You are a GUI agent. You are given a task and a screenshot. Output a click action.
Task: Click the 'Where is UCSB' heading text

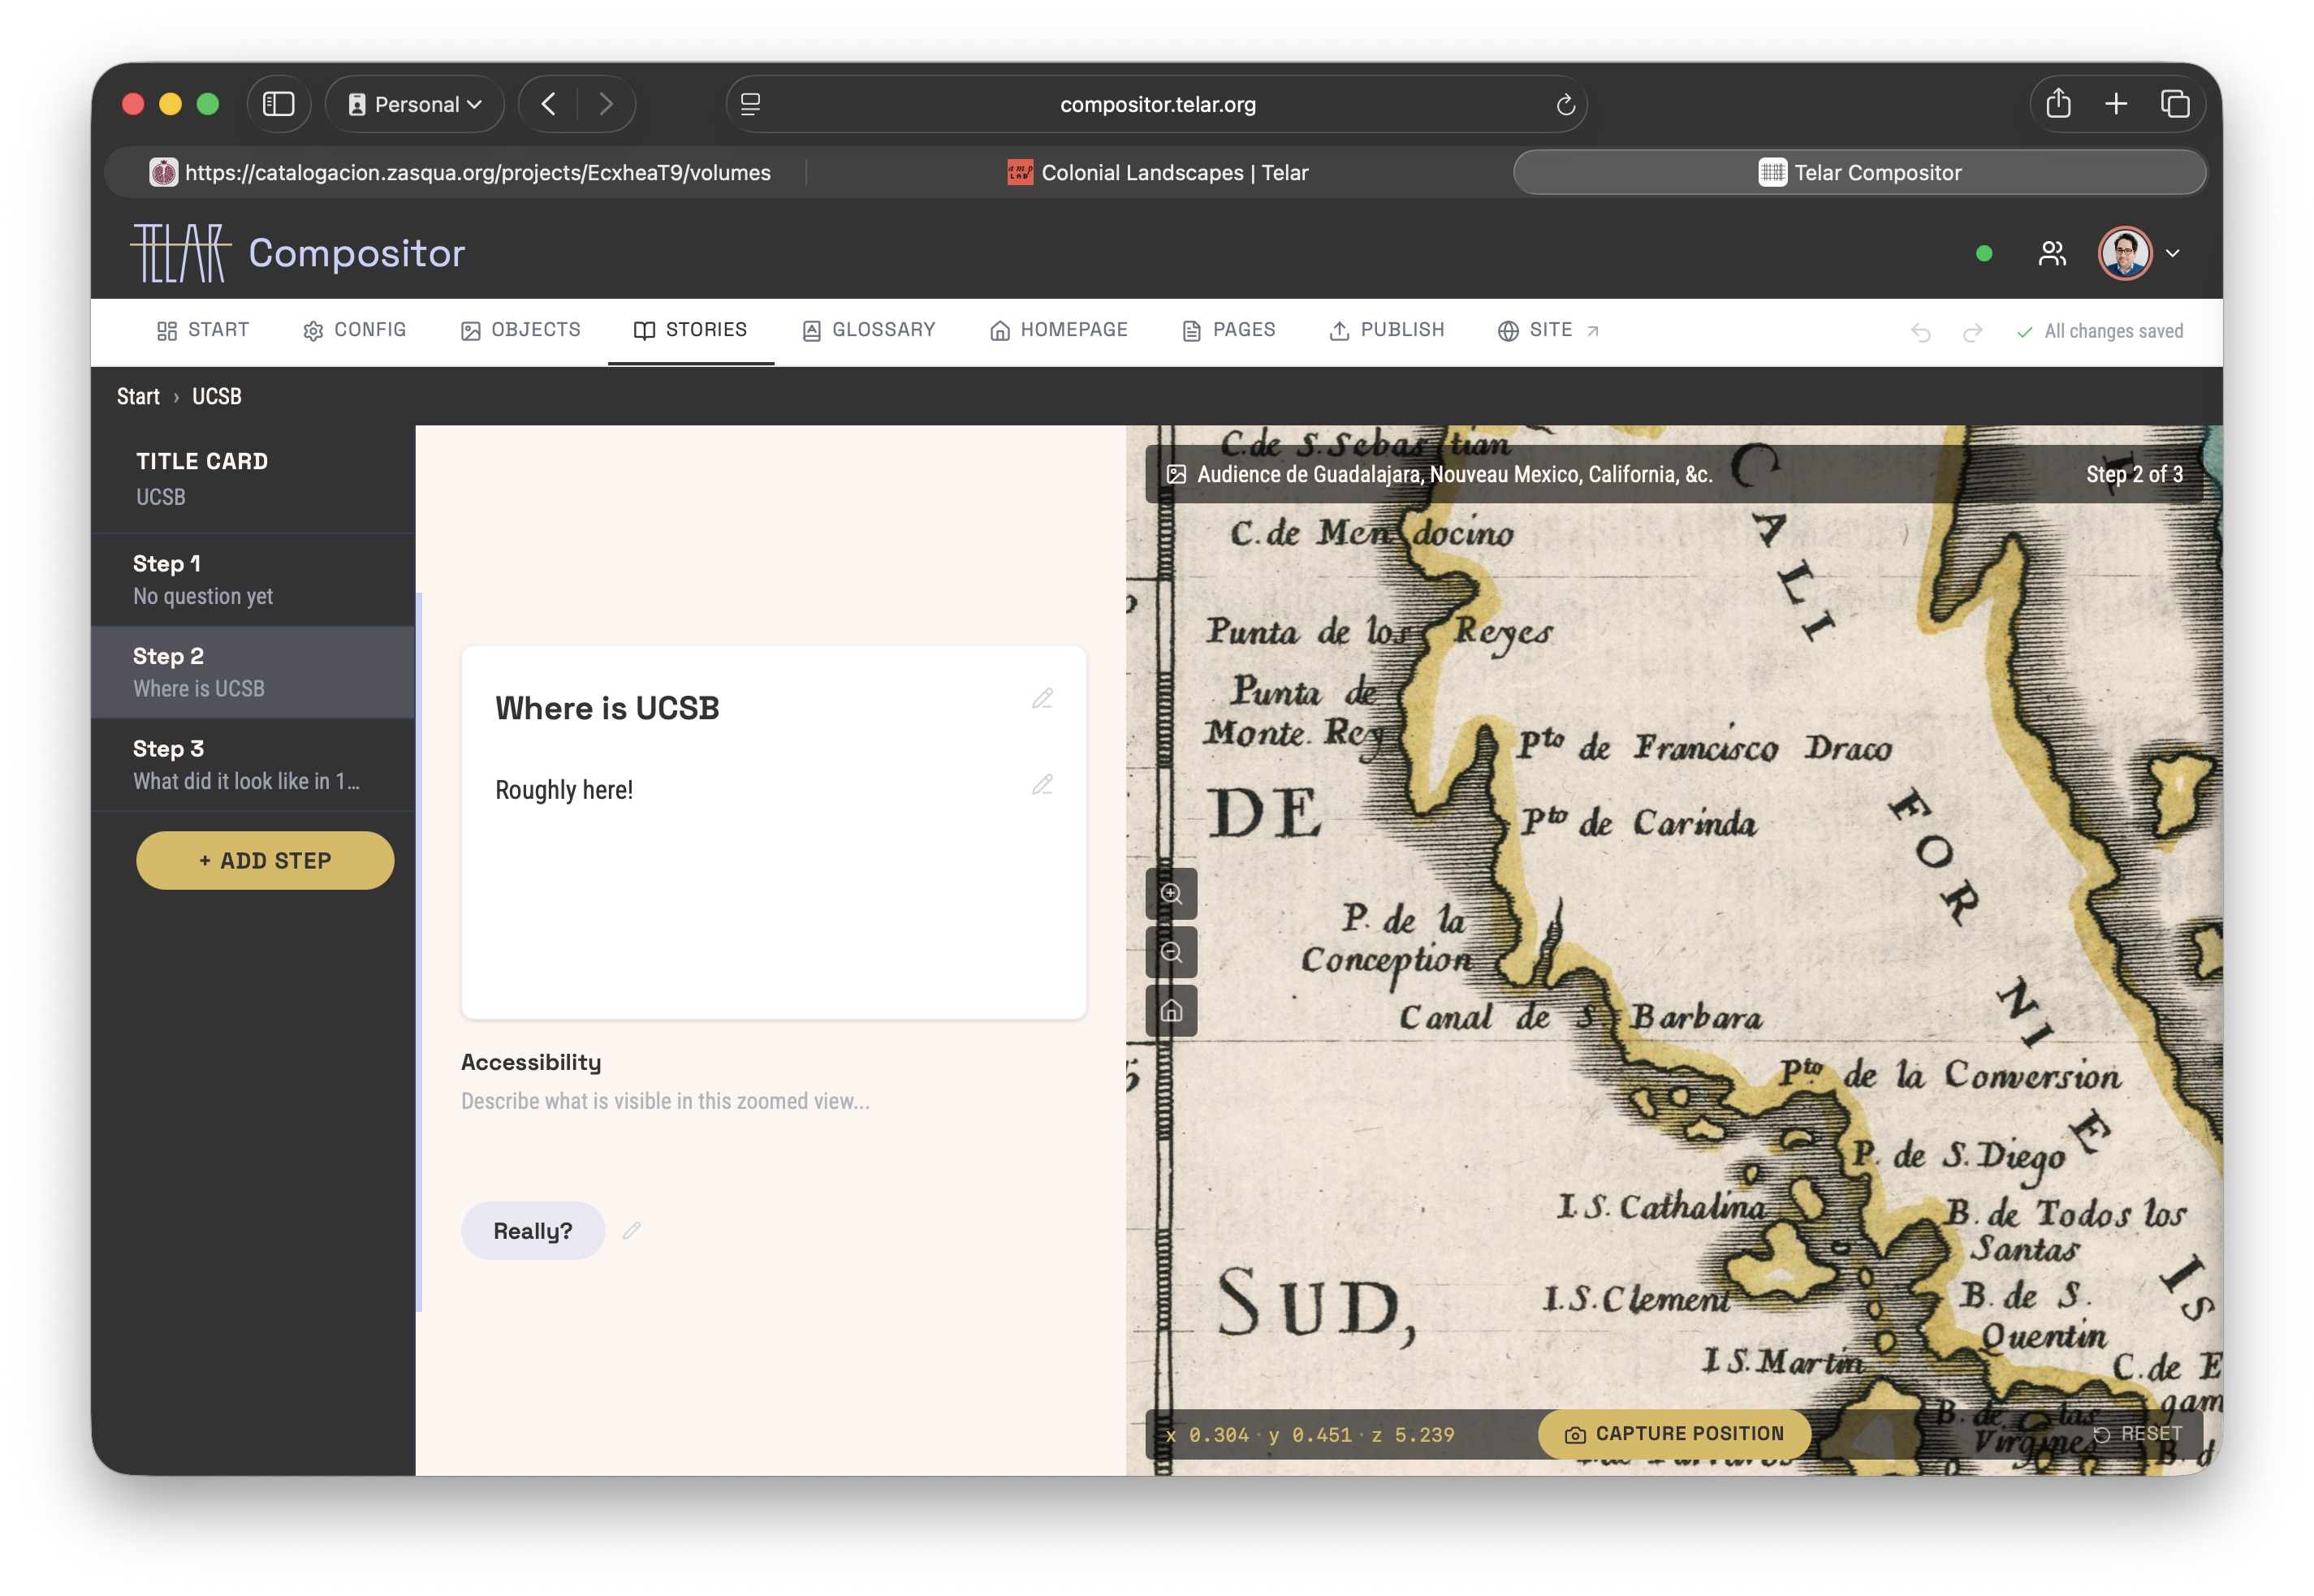[x=607, y=708]
